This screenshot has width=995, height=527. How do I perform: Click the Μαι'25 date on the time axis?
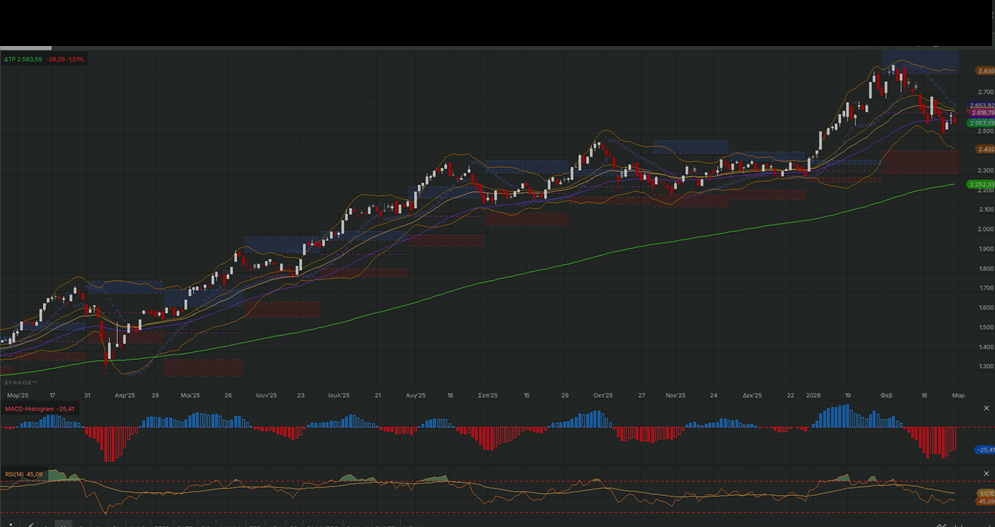coord(190,395)
